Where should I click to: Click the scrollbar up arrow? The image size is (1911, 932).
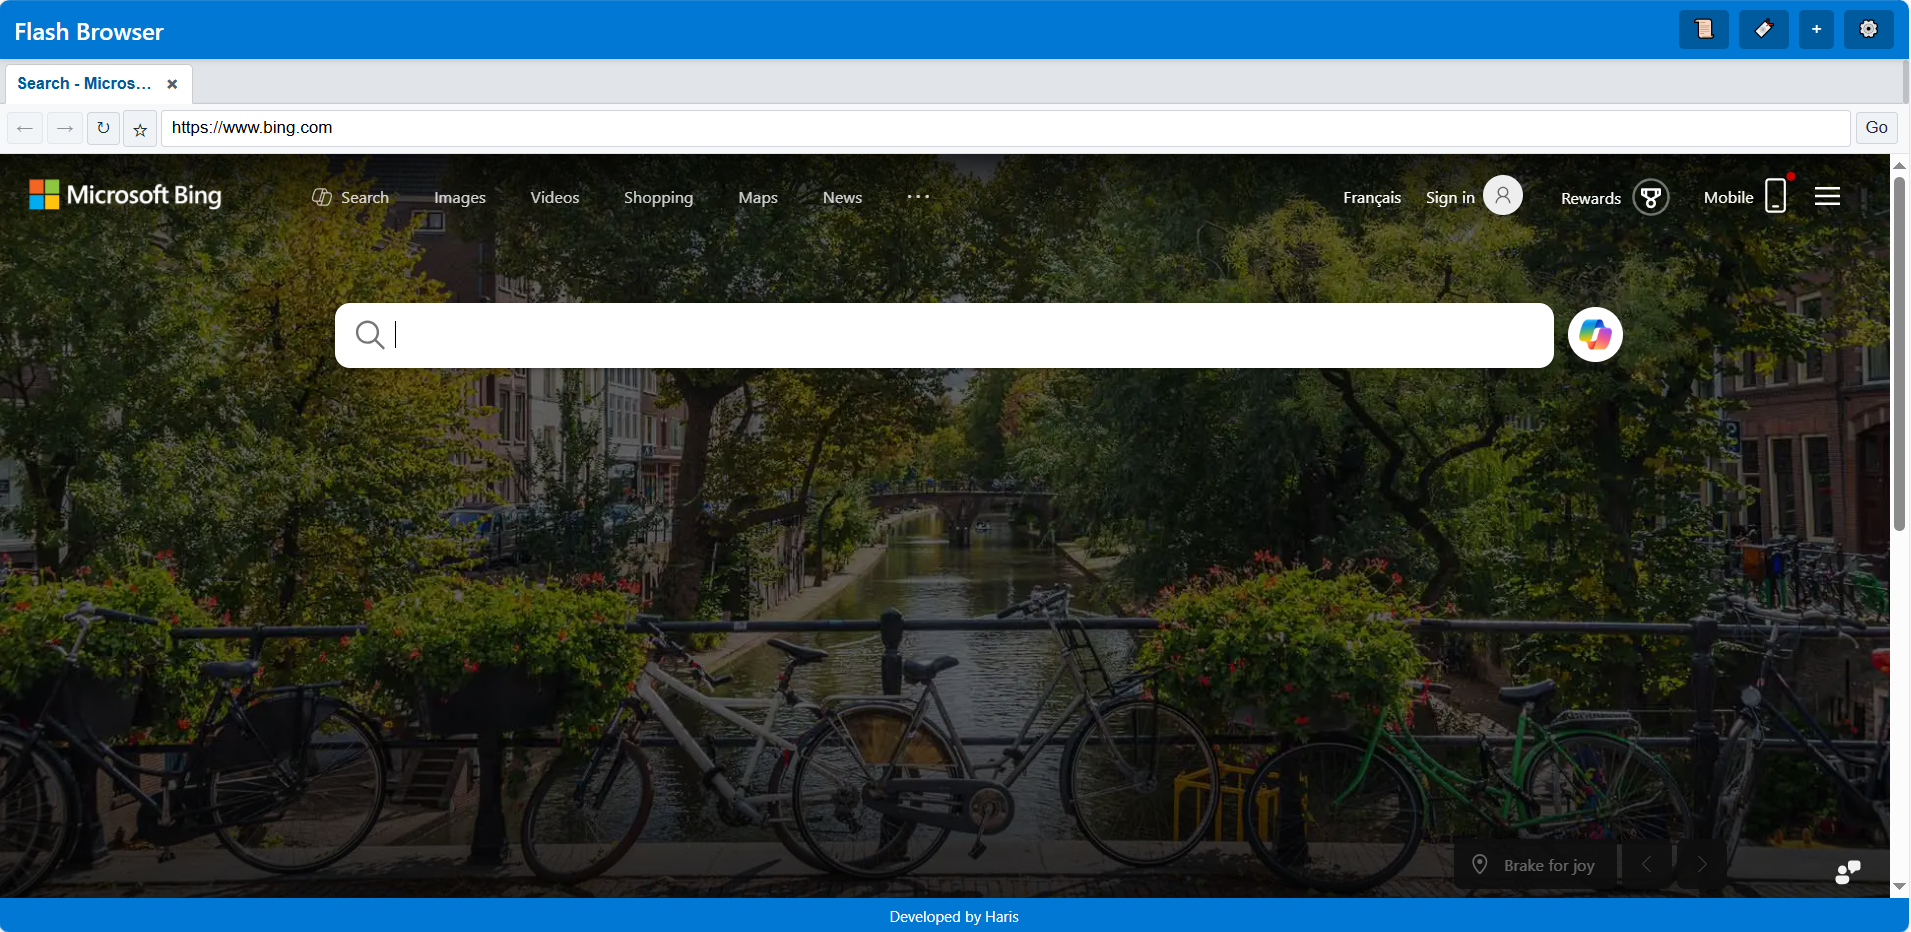1900,165
